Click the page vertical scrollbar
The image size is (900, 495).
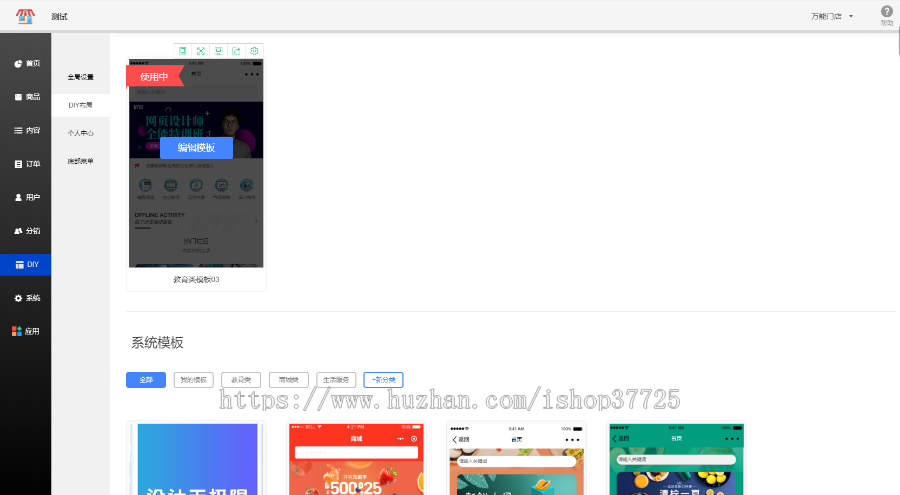(x=898, y=43)
